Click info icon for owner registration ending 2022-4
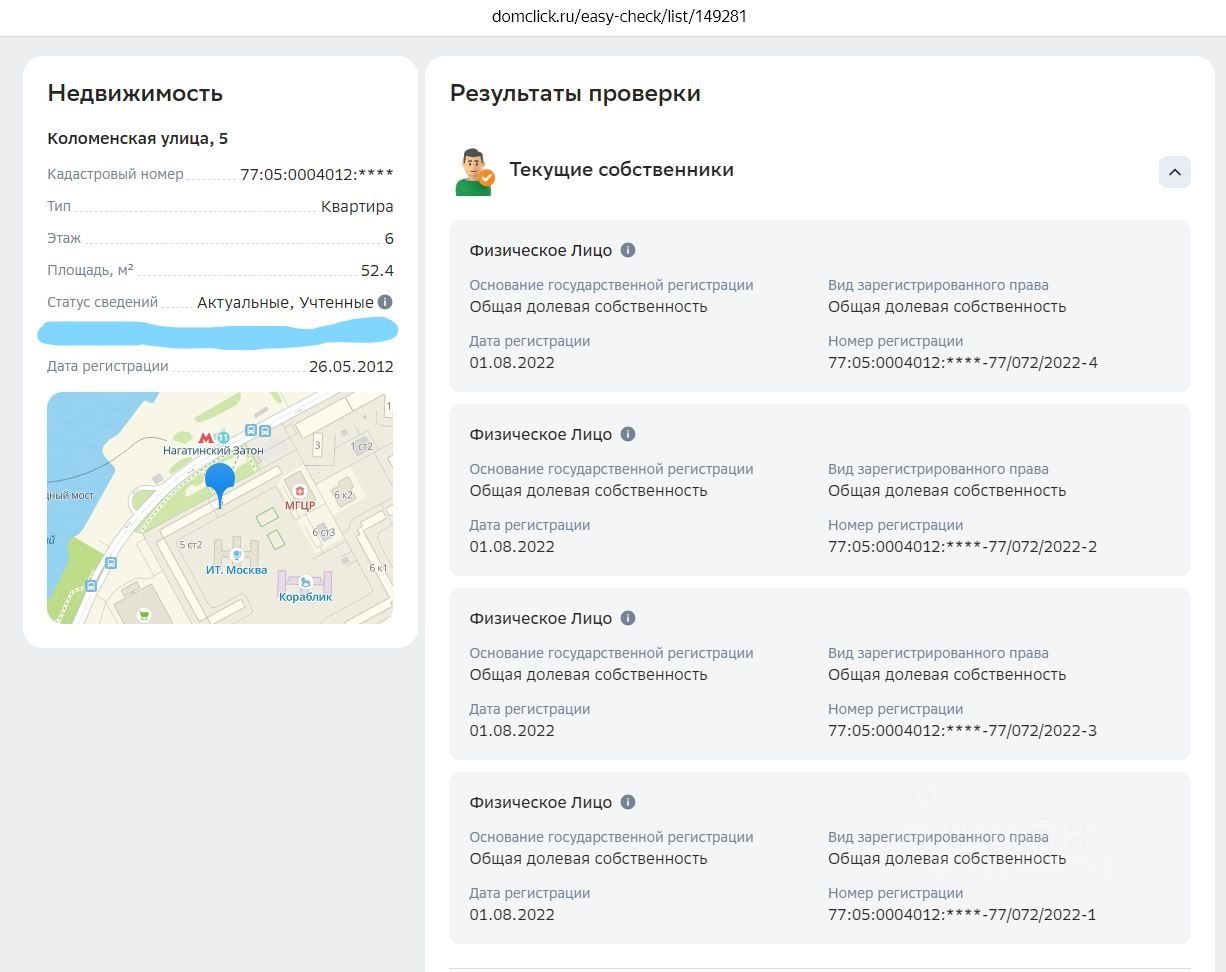The width and height of the screenshot is (1226, 972). (628, 250)
